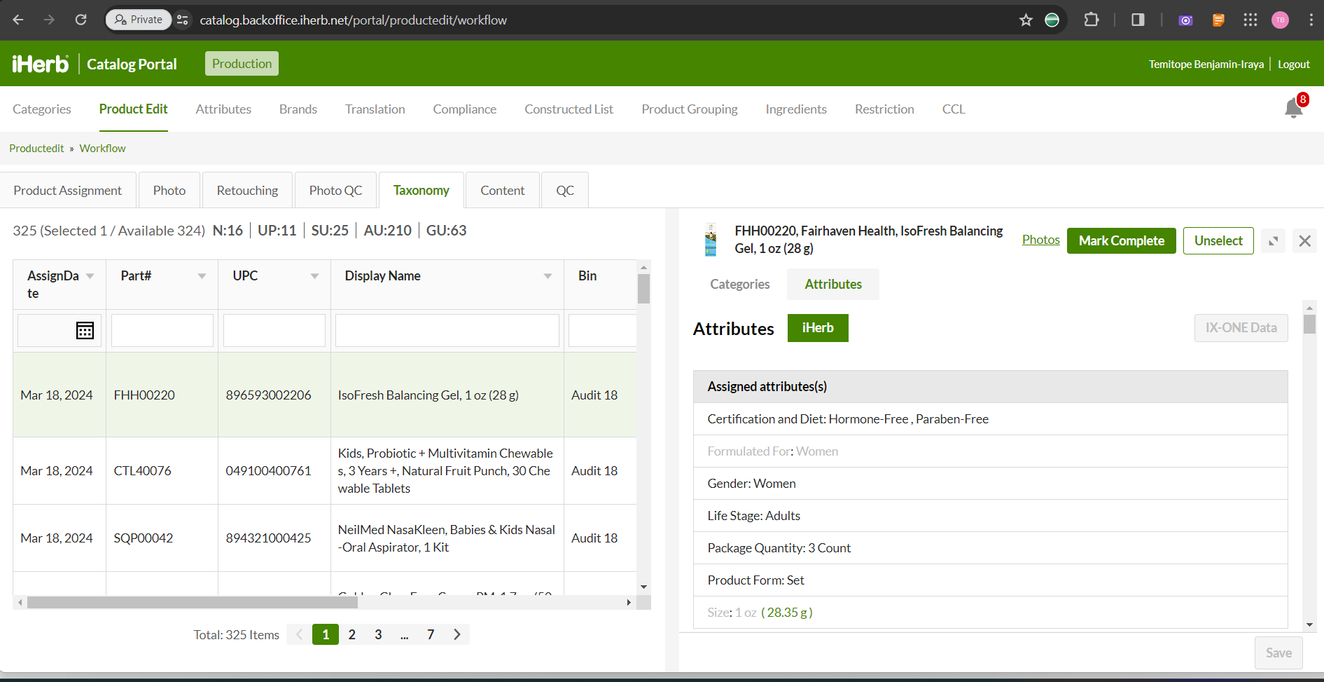Switch to the Product Assignment tab
1324x682 pixels.
click(68, 190)
